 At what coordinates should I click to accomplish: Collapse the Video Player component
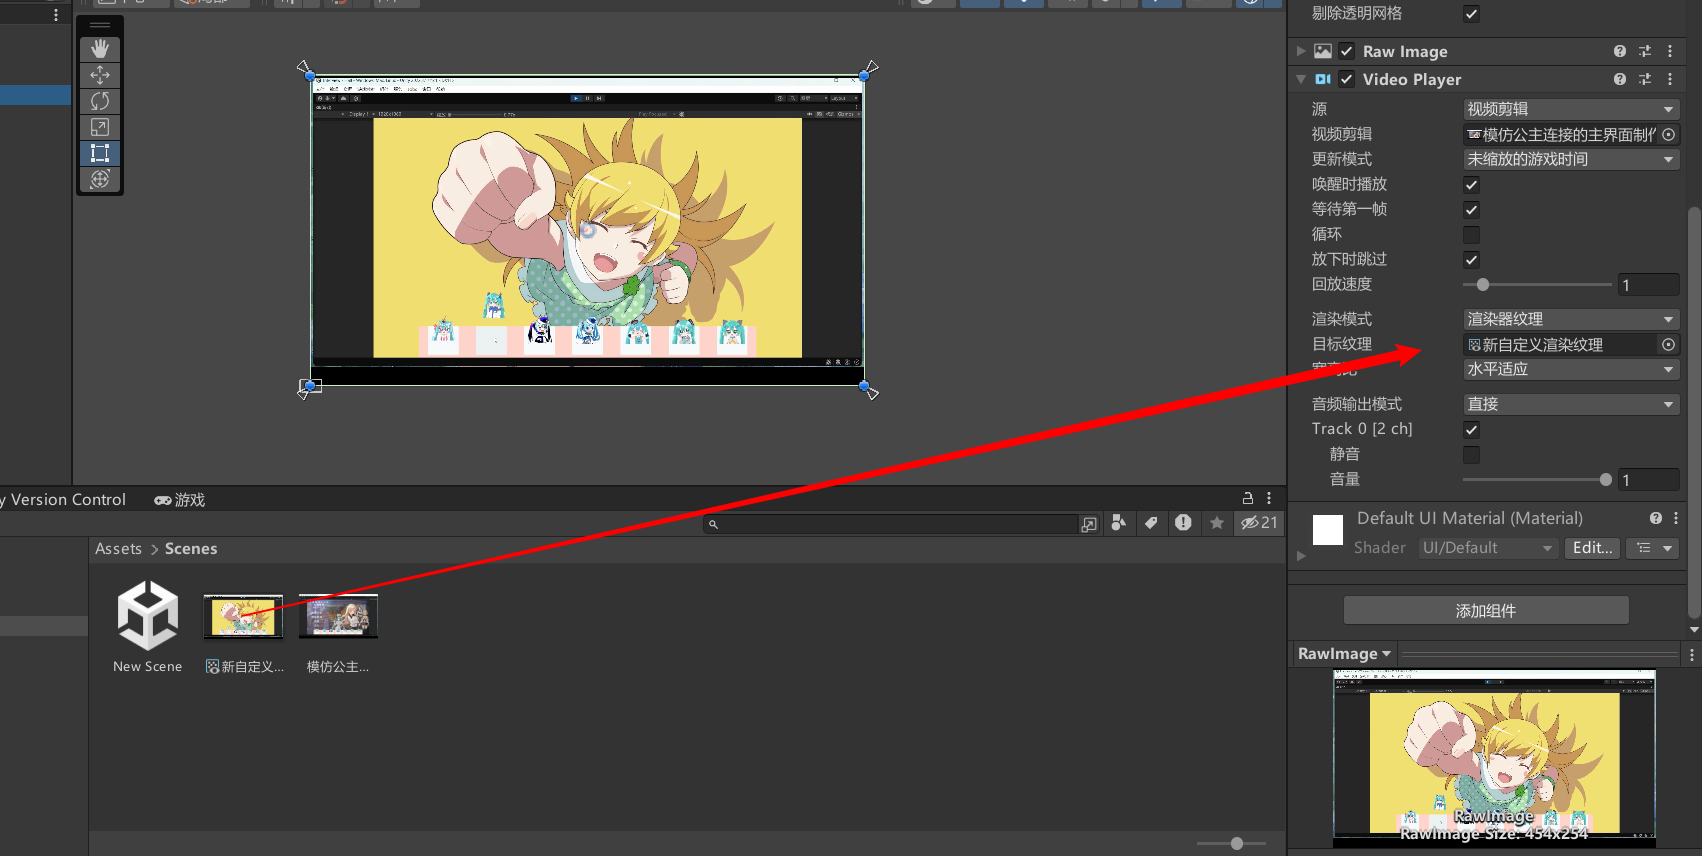(x=1301, y=79)
